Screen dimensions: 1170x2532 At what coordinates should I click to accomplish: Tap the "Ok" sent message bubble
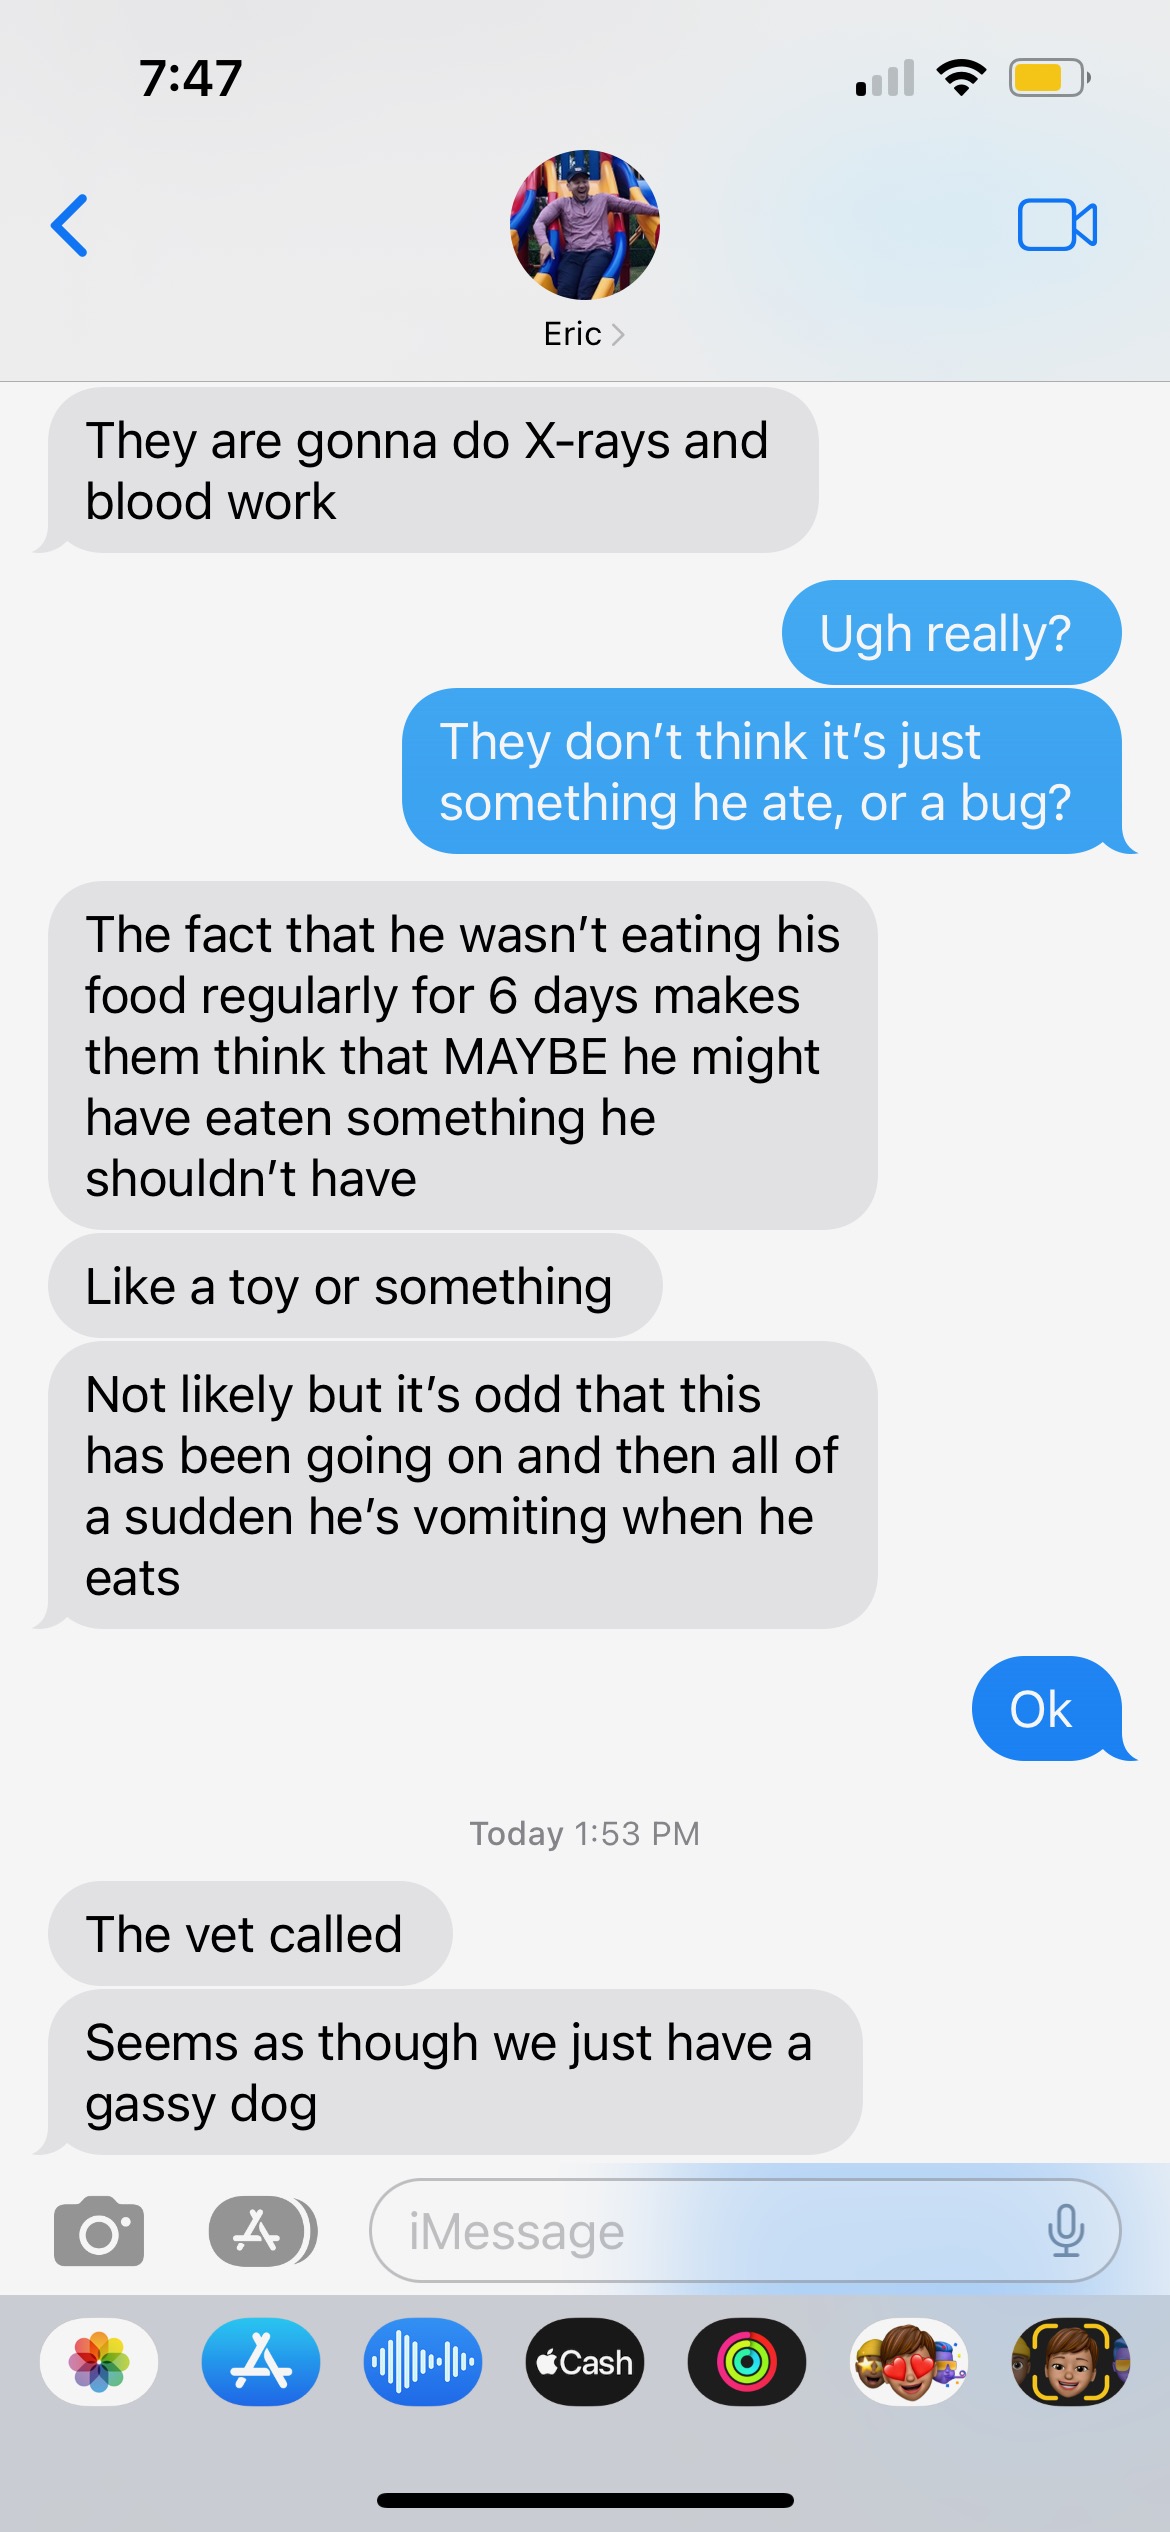[x=1047, y=1709]
